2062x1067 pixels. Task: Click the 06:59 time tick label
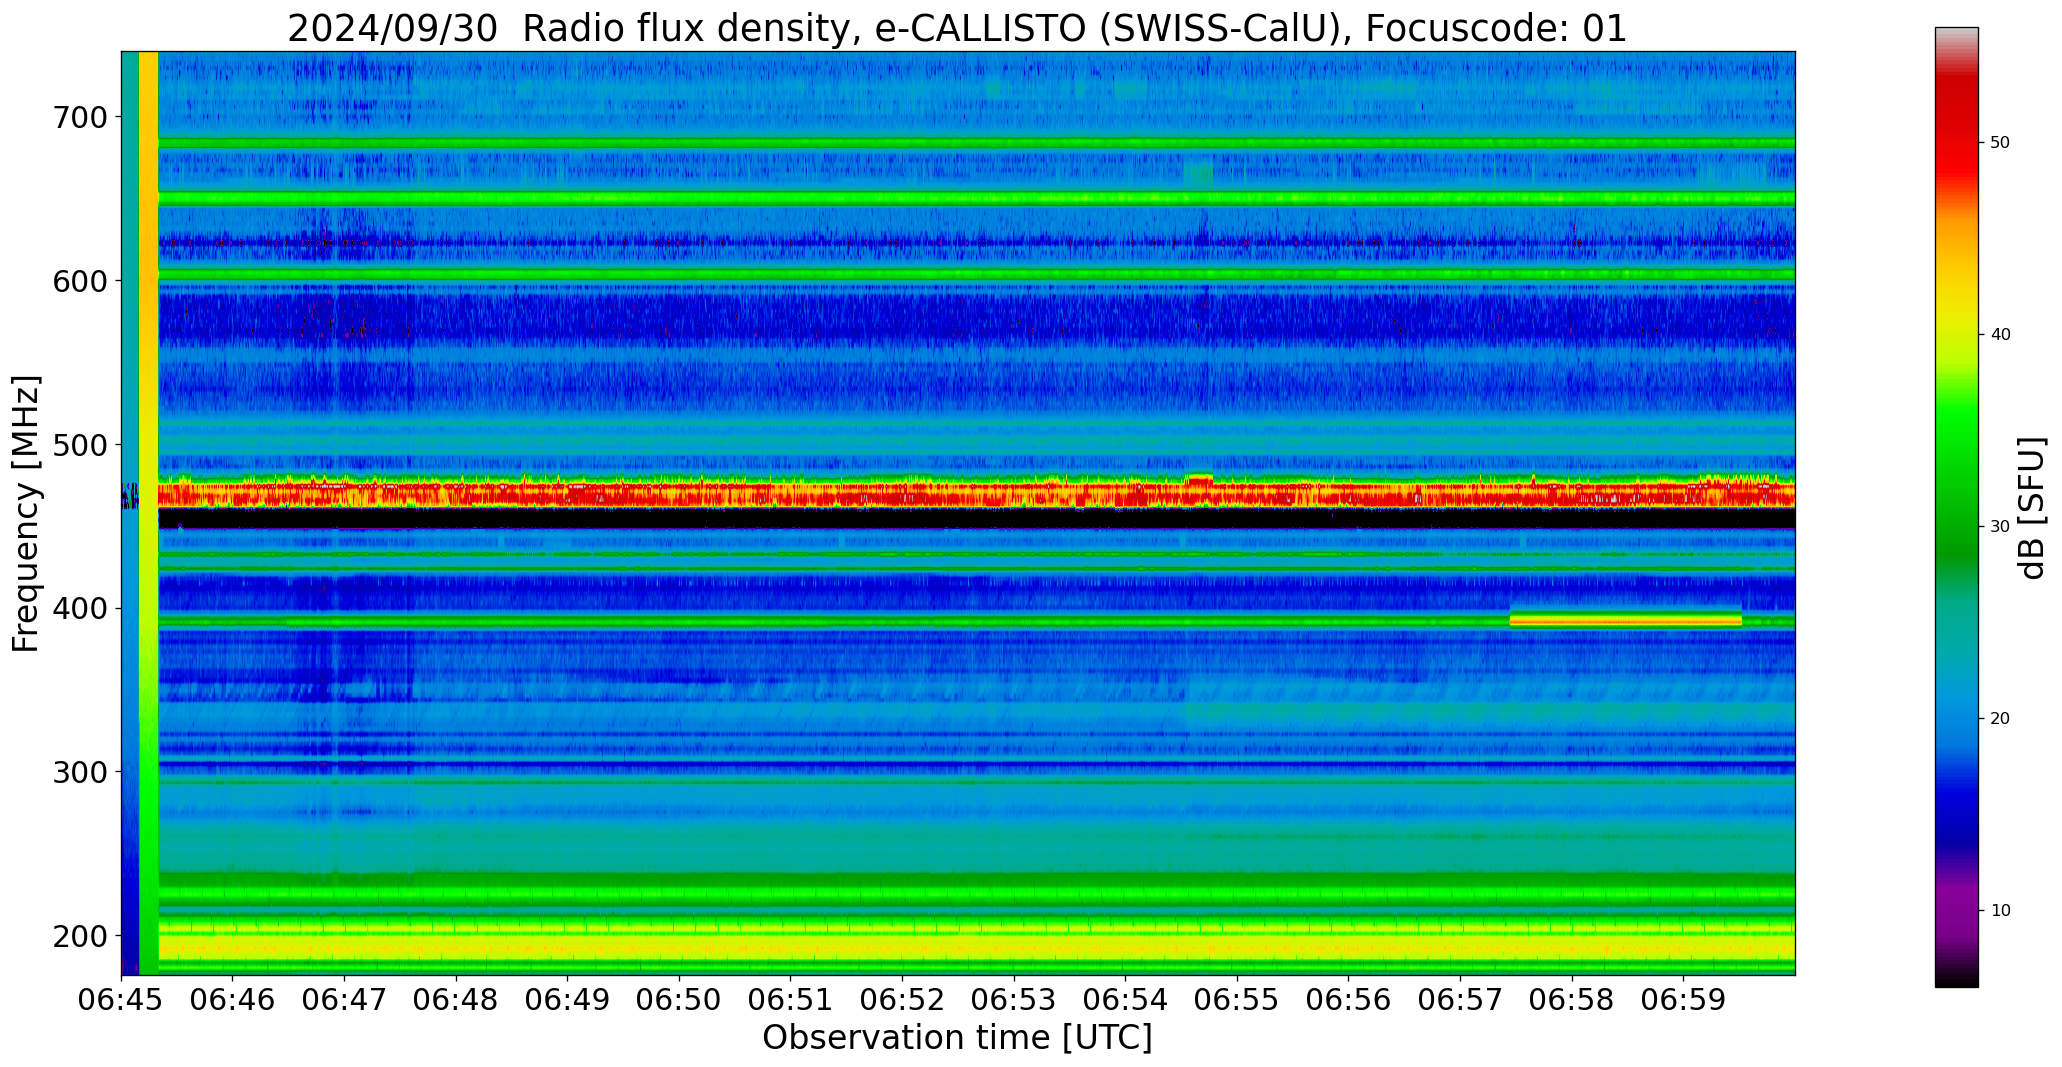(1683, 1000)
